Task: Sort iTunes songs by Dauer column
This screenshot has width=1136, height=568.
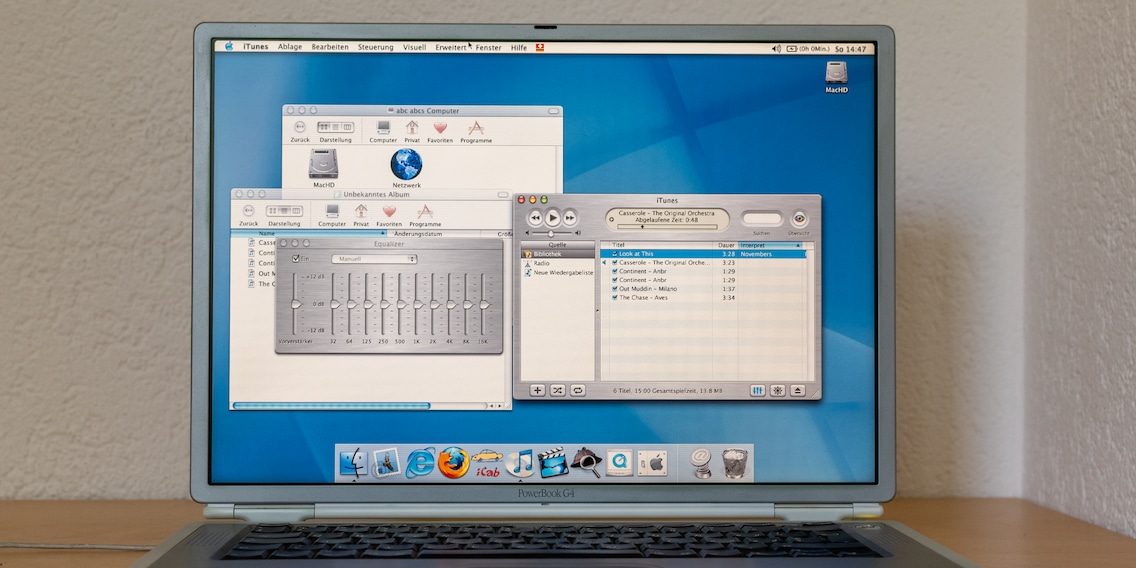Action: click(x=727, y=246)
